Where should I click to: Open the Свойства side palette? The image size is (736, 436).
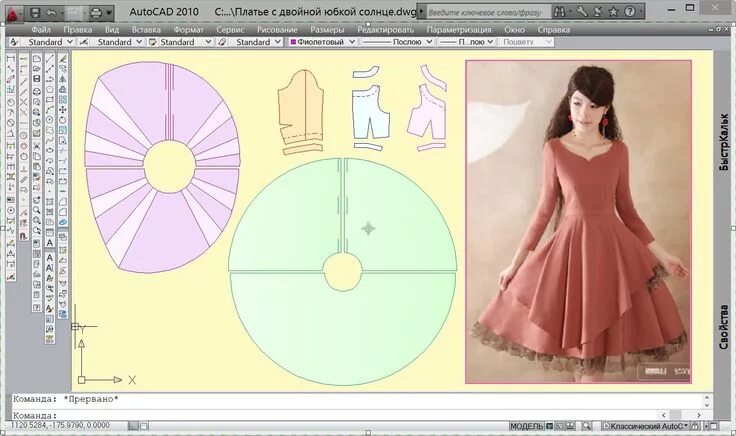pyautogui.click(x=725, y=326)
